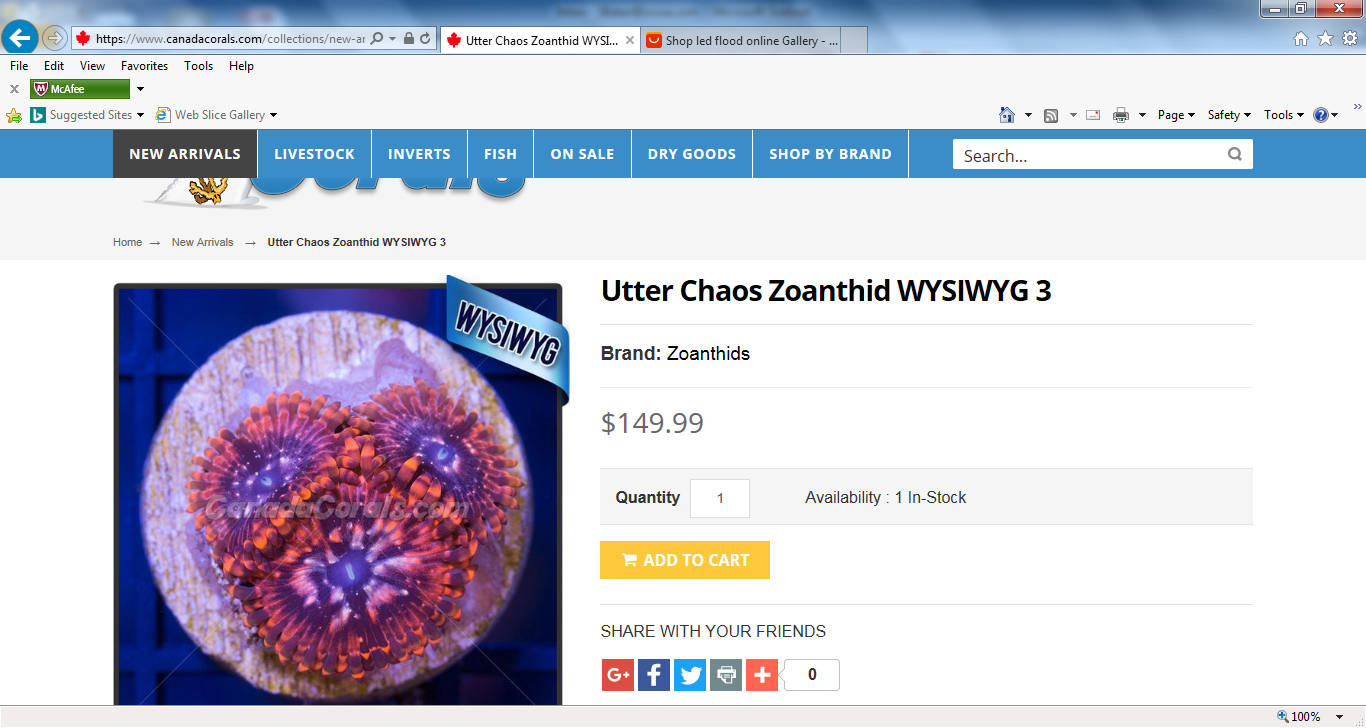
Task: Open the LIVESTOCK navigation menu
Action: (x=314, y=154)
